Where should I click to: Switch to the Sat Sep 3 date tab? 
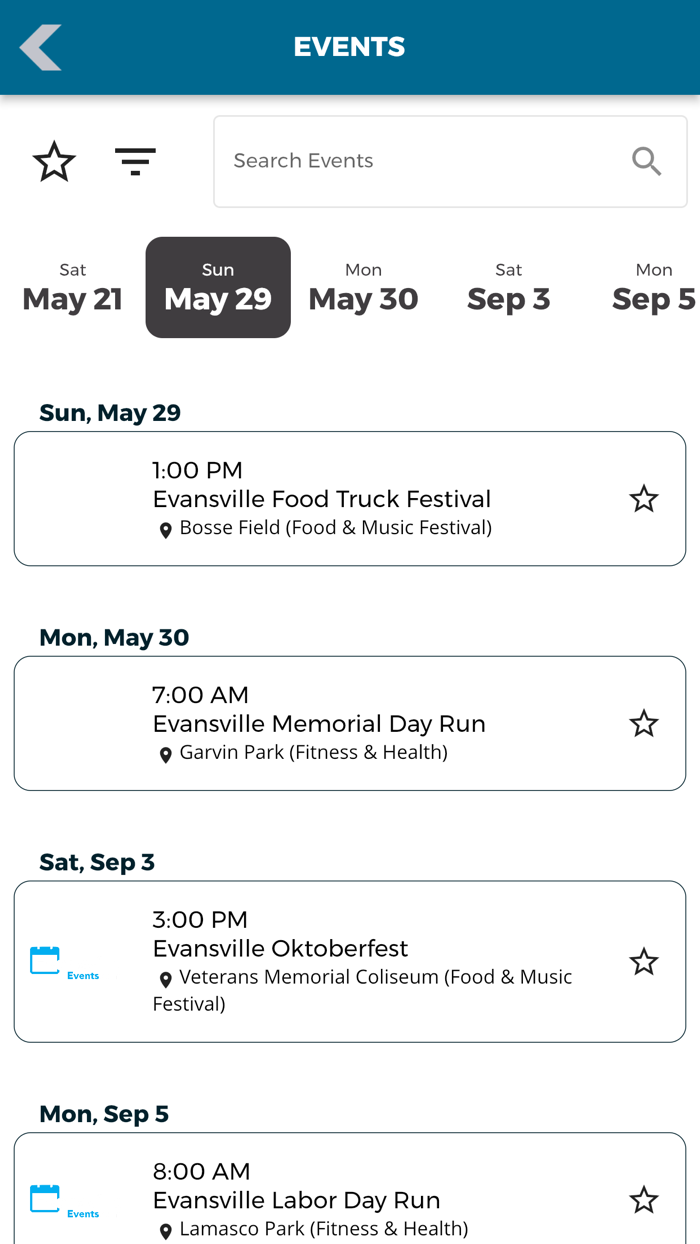(508, 287)
